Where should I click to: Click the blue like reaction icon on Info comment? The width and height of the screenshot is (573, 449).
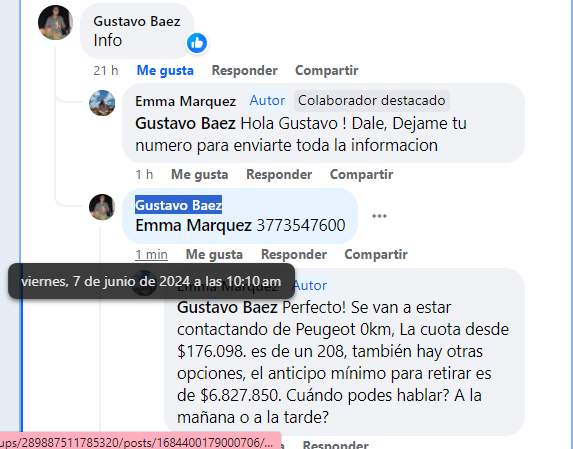[x=197, y=43]
